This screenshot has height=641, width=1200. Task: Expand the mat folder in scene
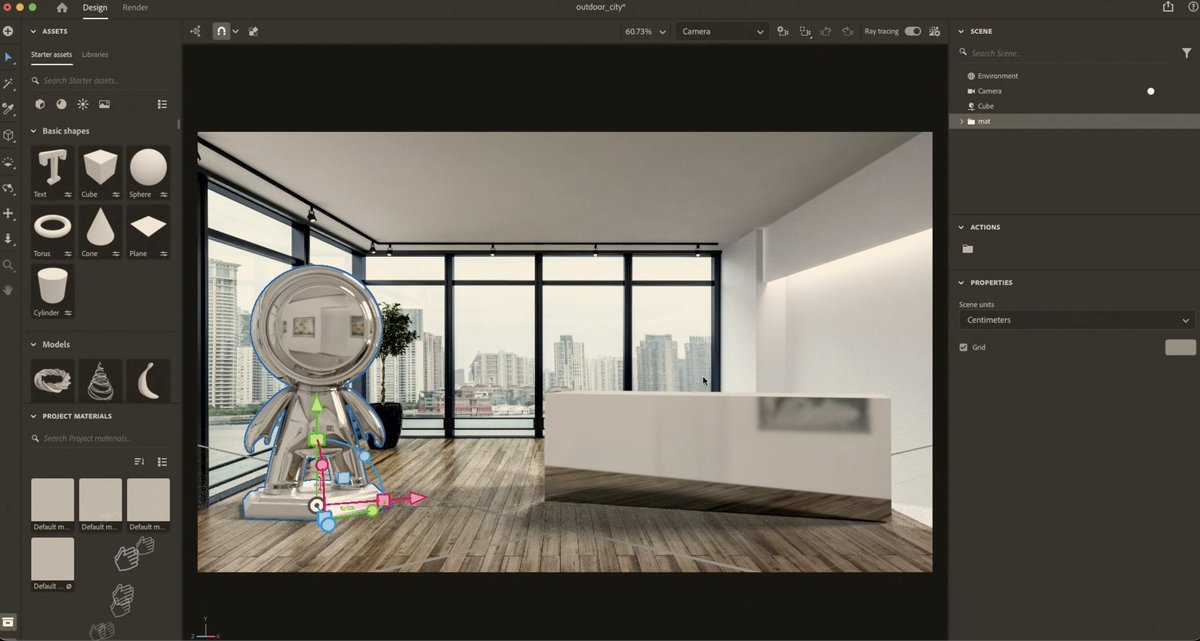click(x=961, y=121)
